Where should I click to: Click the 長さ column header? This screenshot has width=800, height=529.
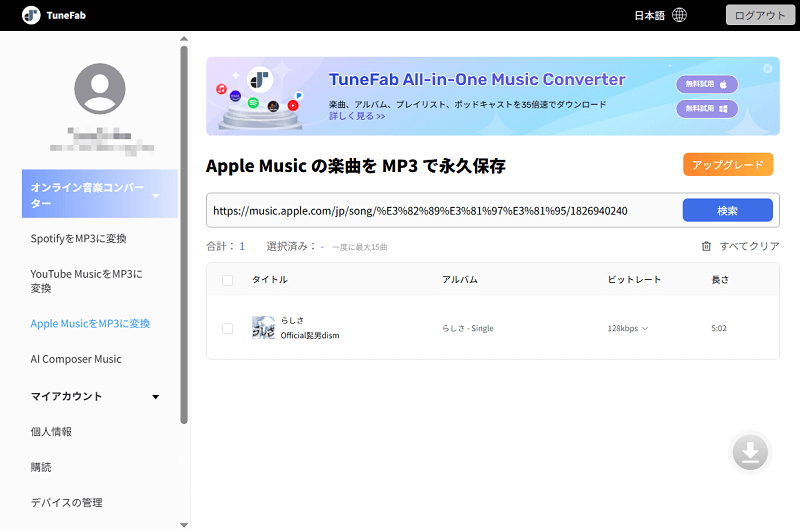720,280
